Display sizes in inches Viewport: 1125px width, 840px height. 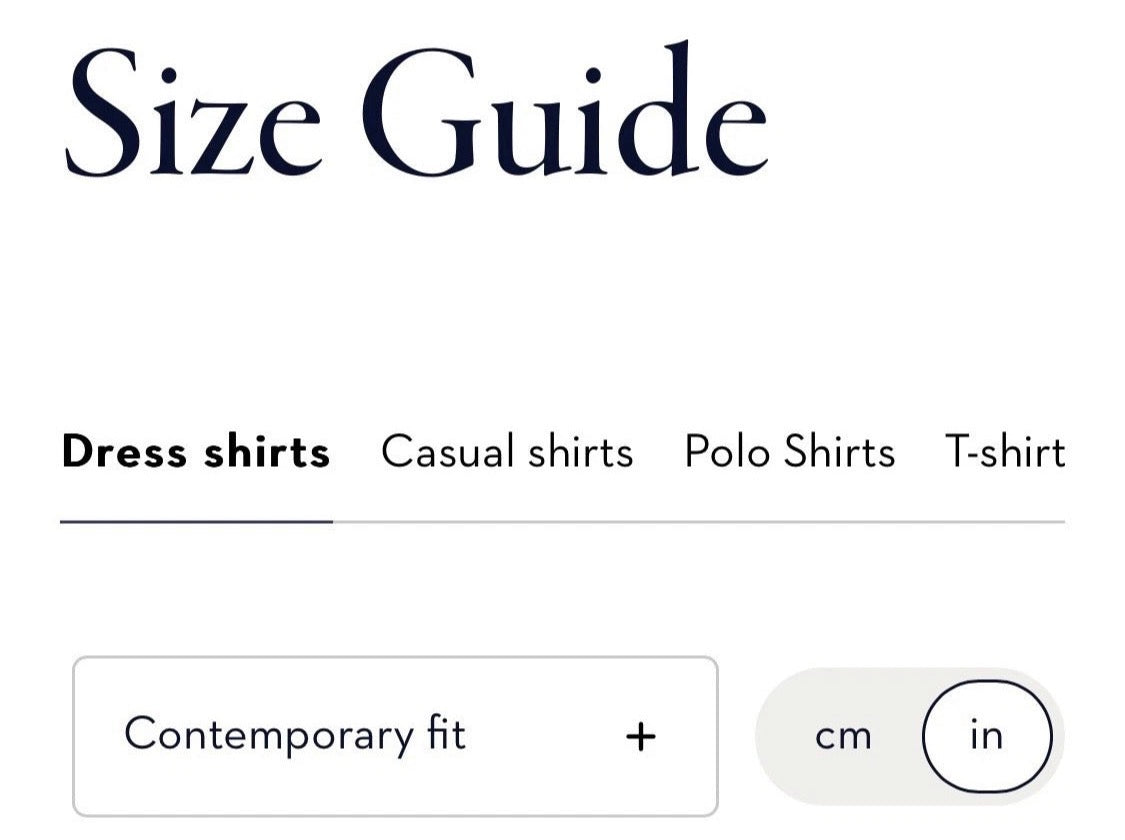click(986, 737)
